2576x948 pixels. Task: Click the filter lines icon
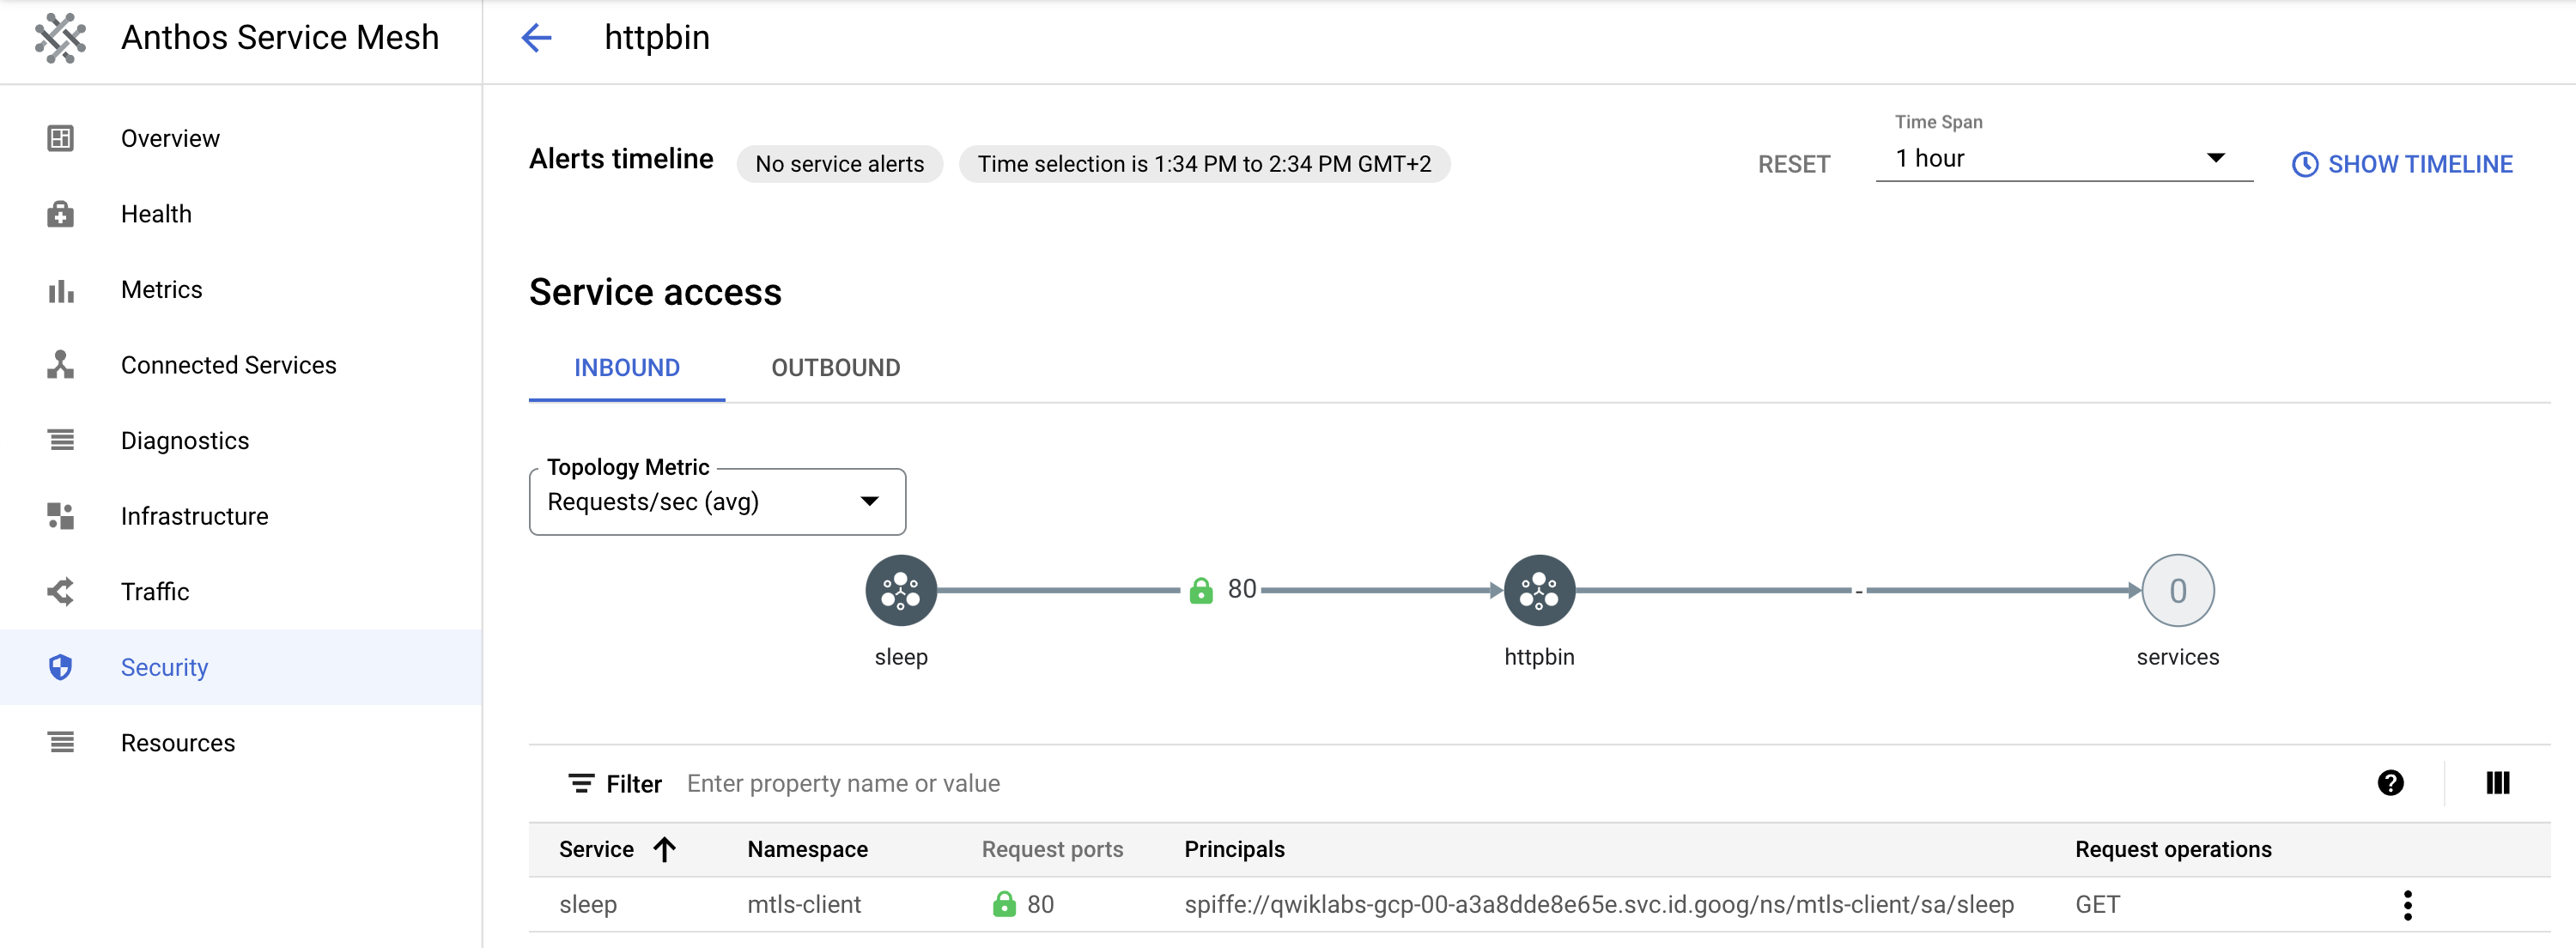[x=581, y=783]
